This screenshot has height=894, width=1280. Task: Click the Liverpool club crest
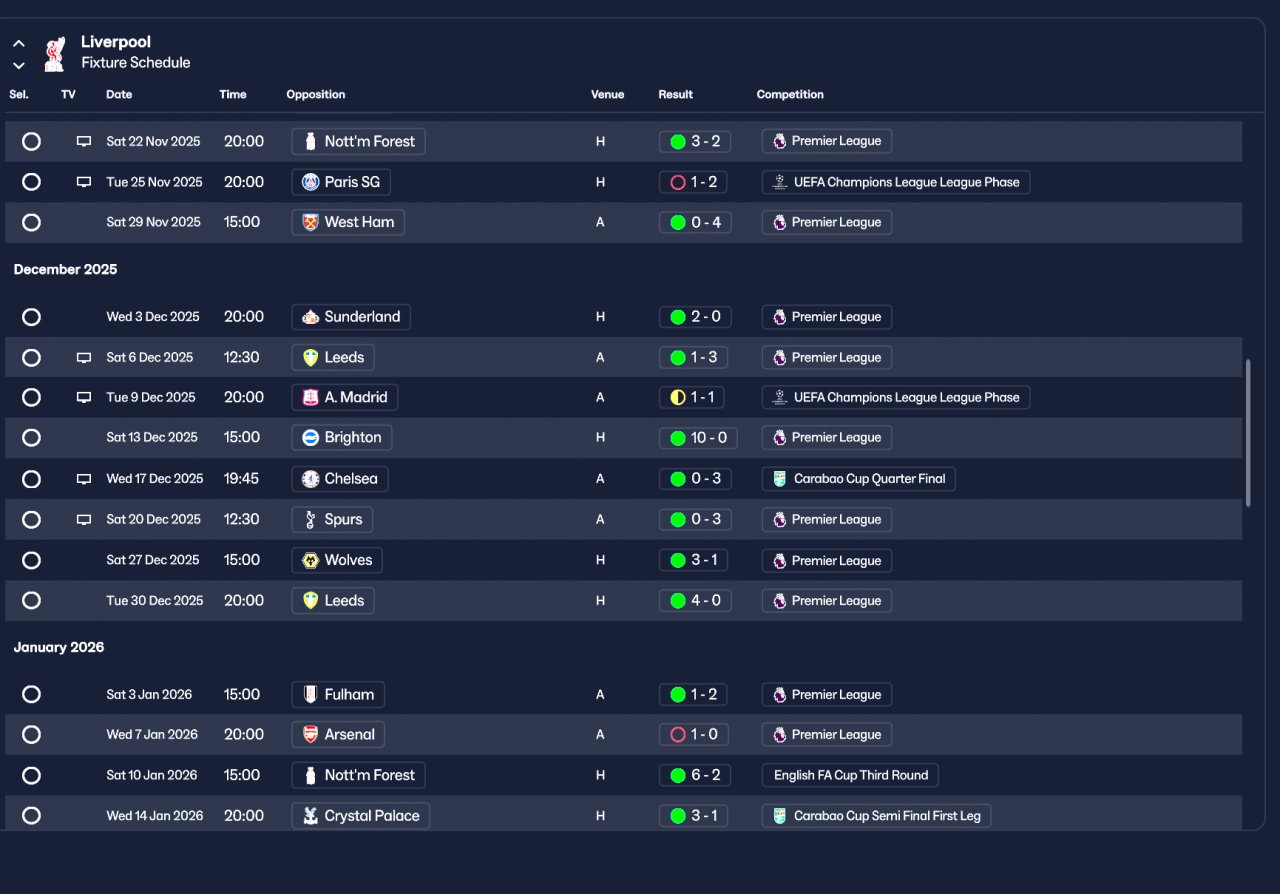click(54, 54)
